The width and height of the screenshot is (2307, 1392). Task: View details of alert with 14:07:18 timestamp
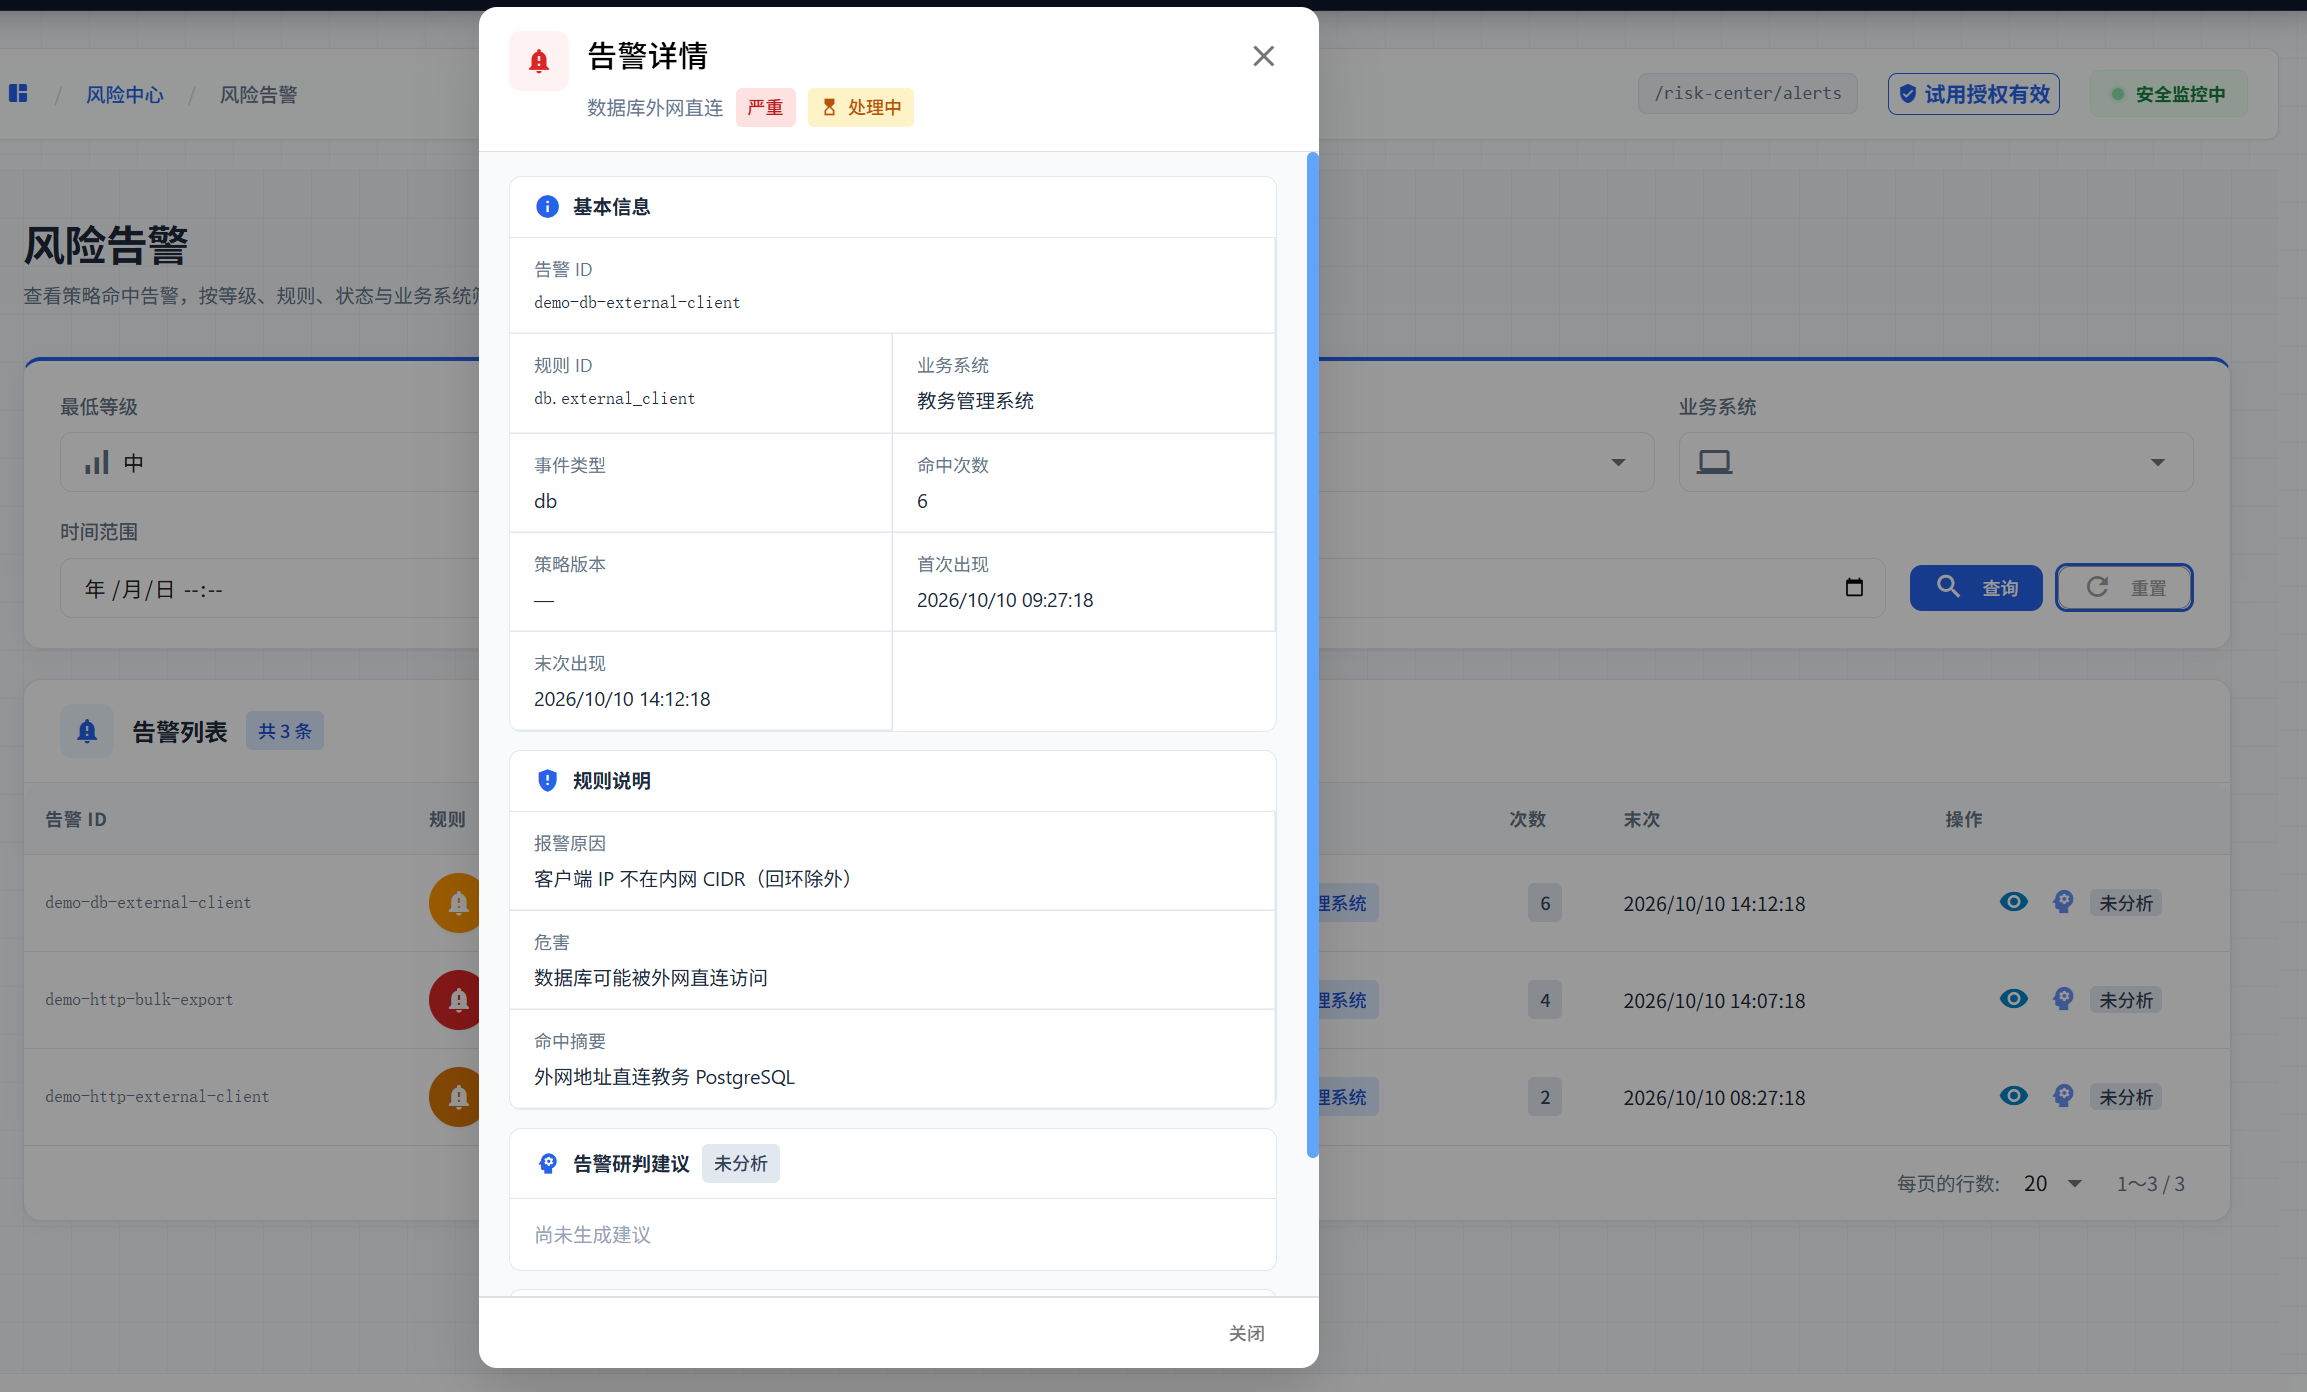tap(2013, 999)
